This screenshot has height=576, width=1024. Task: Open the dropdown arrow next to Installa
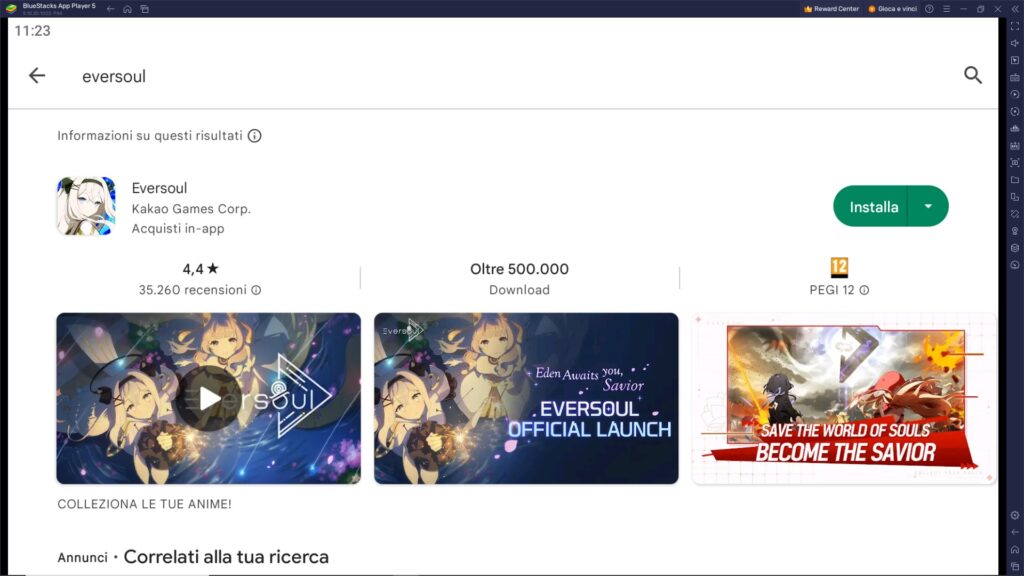point(927,206)
